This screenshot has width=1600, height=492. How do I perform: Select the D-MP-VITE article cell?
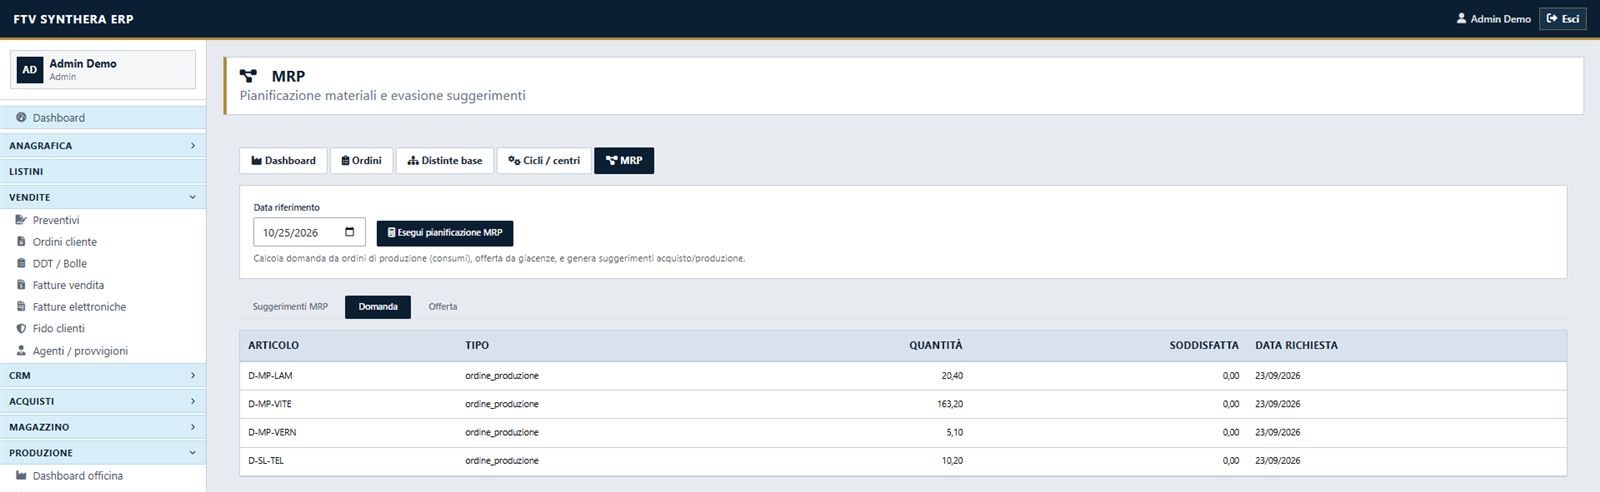pyautogui.click(x=270, y=404)
